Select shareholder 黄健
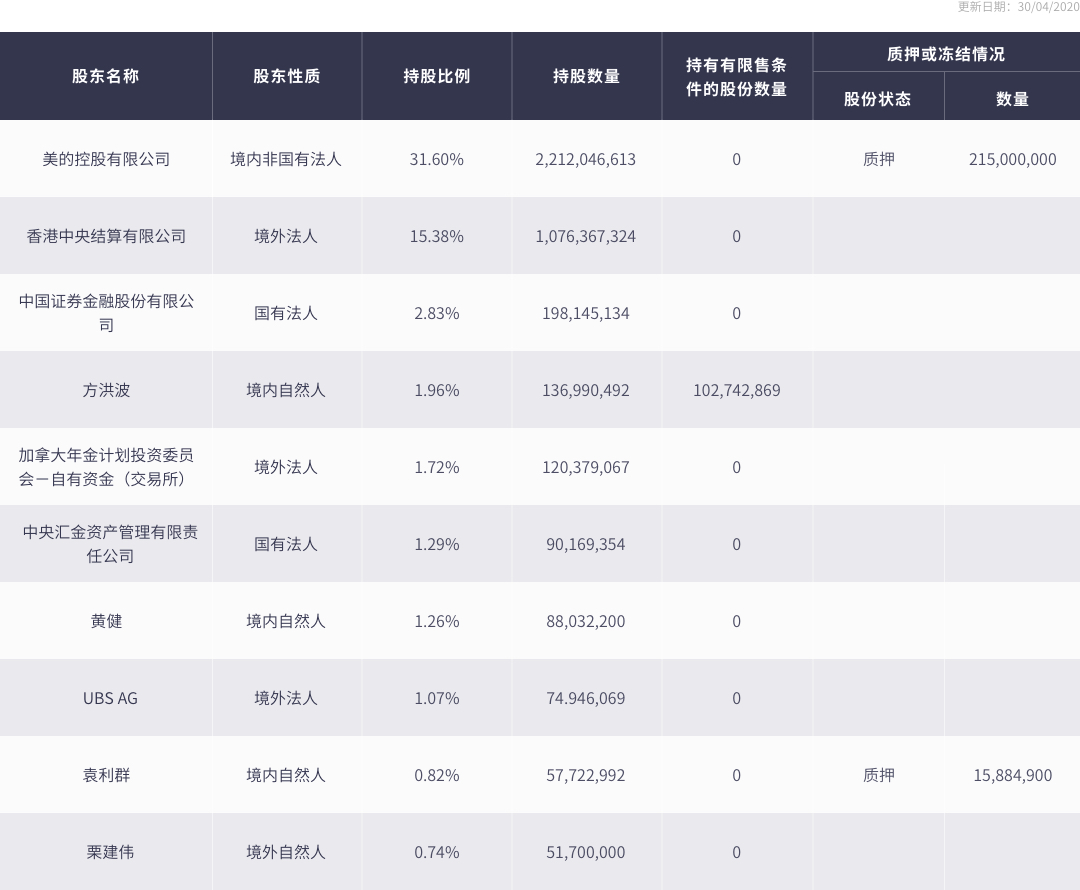 106,621
